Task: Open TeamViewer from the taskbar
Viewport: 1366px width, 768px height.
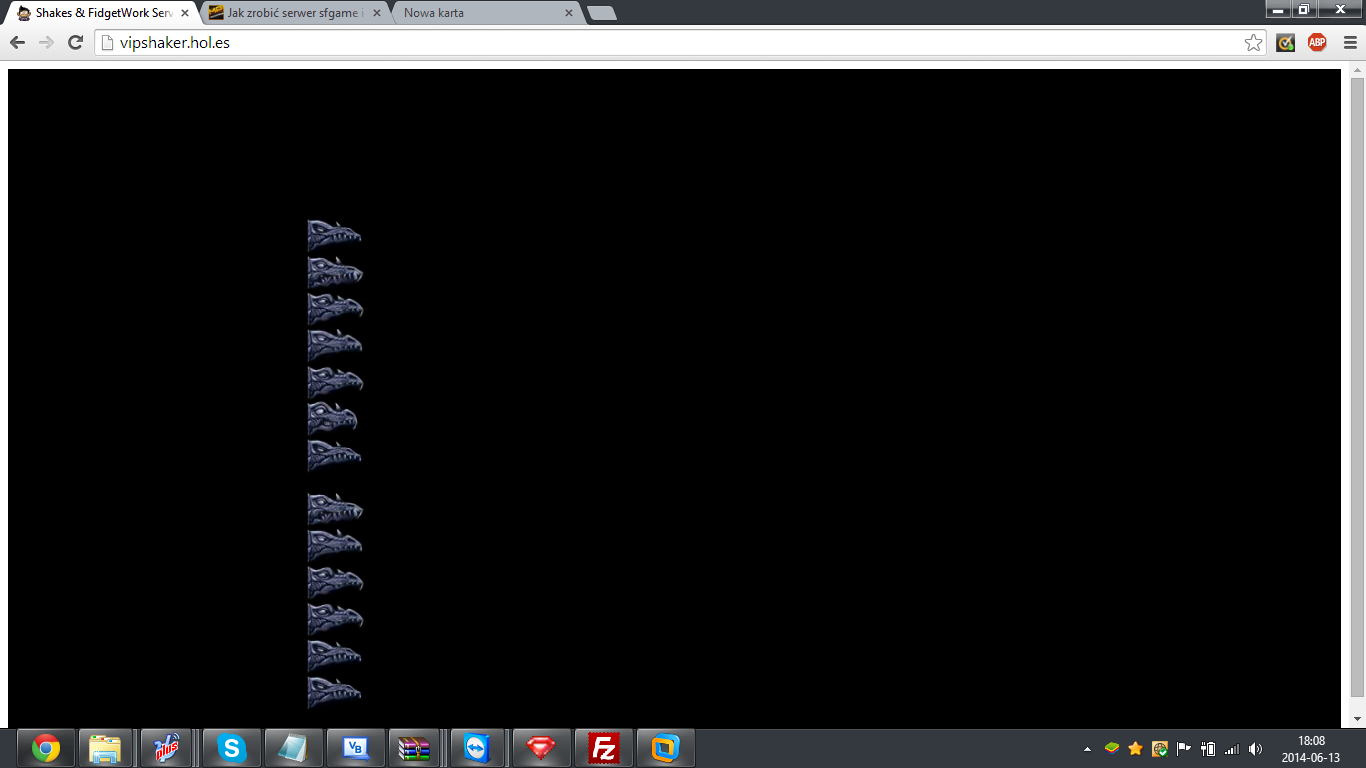Action: tap(479, 748)
